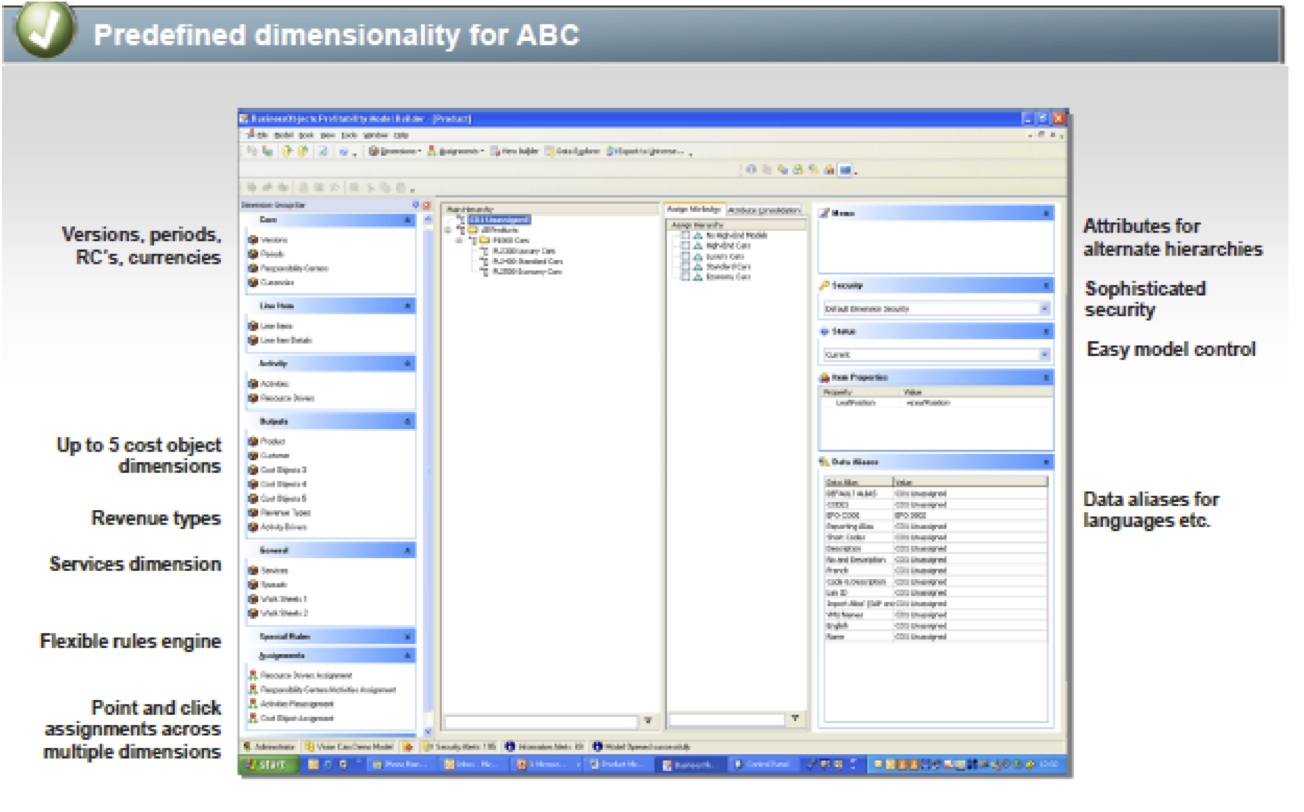1304x812 pixels.
Task: Open Work Sheets 1
Action: 278,598
